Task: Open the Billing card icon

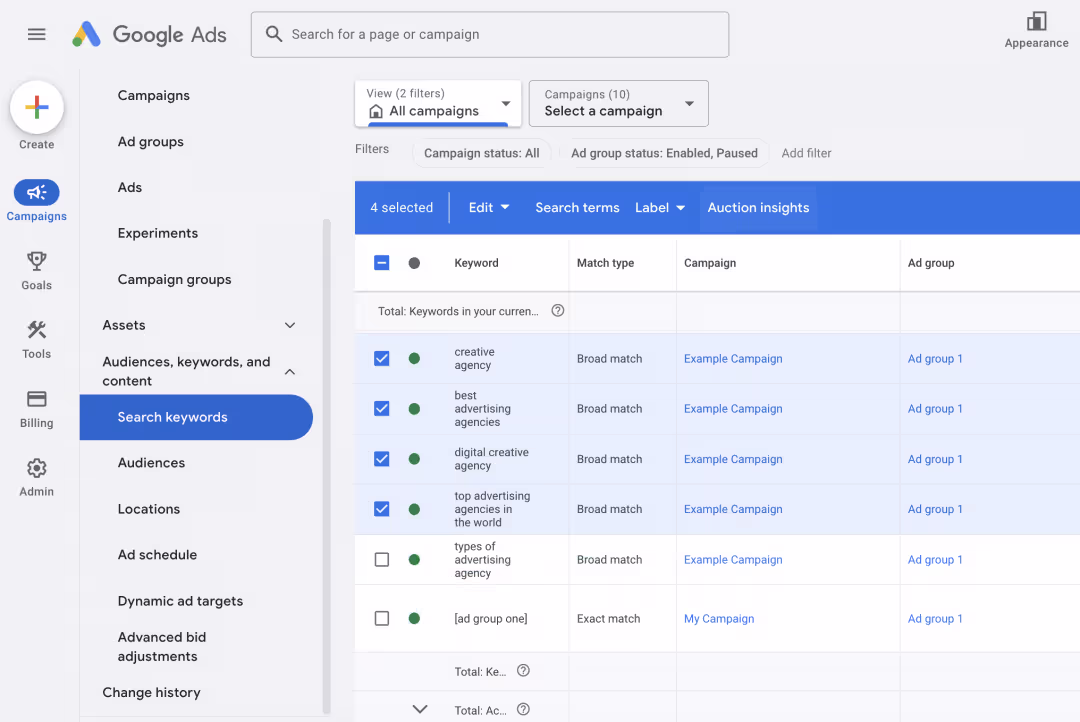Action: pyautogui.click(x=37, y=399)
